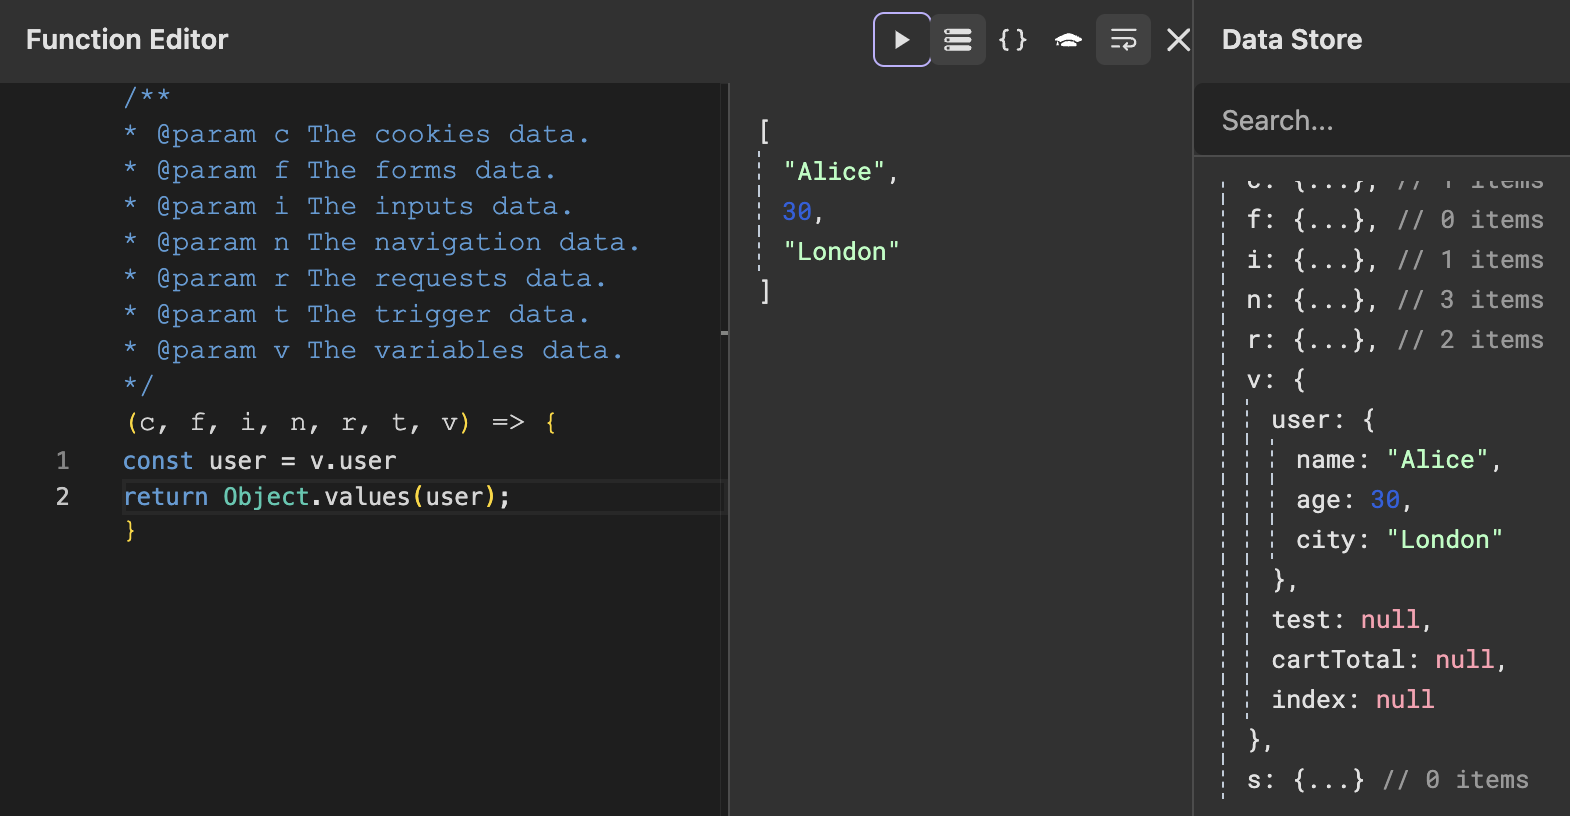This screenshot has width=1570, height=816.
Task: Focus the Data Store search field
Action: tap(1382, 121)
